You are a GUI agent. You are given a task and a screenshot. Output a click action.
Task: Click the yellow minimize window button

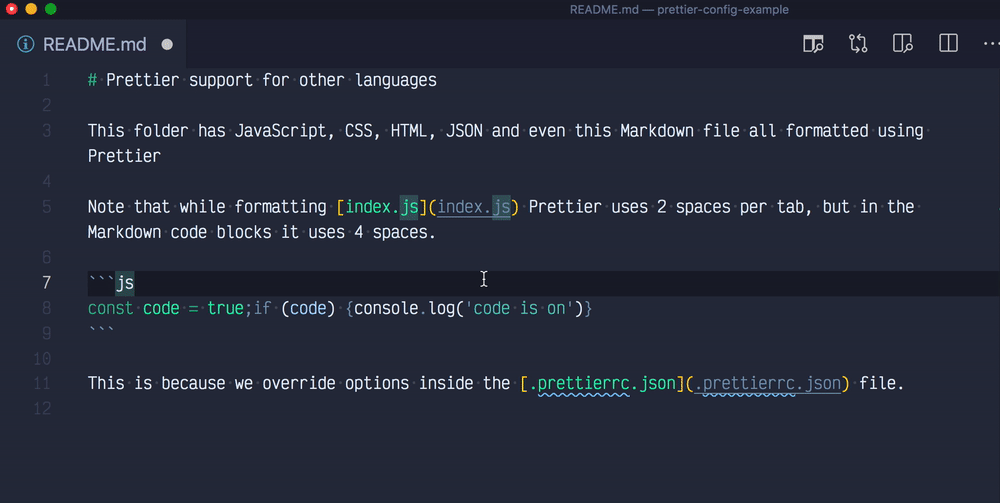pyautogui.click(x=31, y=9)
